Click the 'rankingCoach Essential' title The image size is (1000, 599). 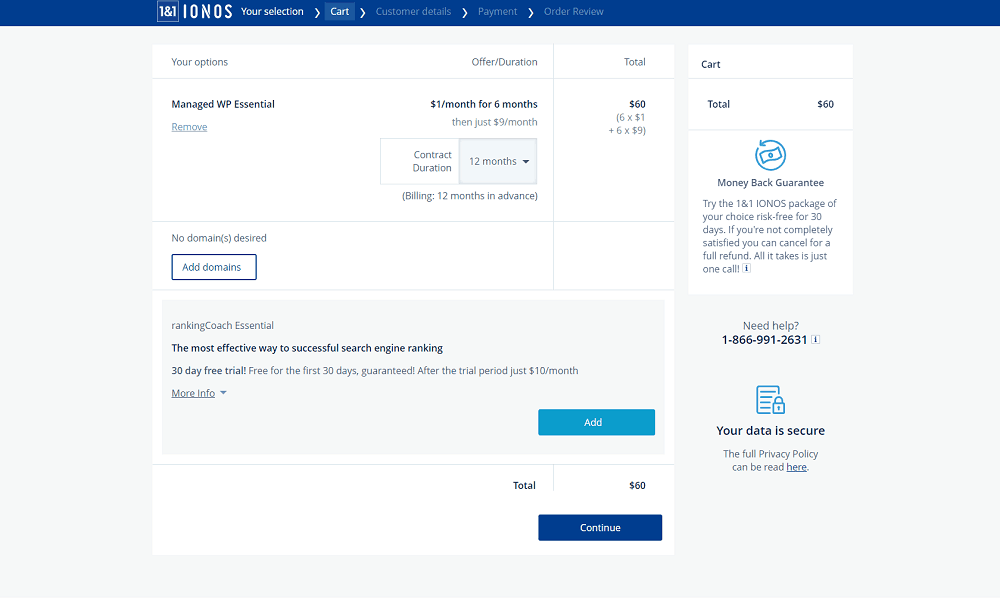point(223,325)
